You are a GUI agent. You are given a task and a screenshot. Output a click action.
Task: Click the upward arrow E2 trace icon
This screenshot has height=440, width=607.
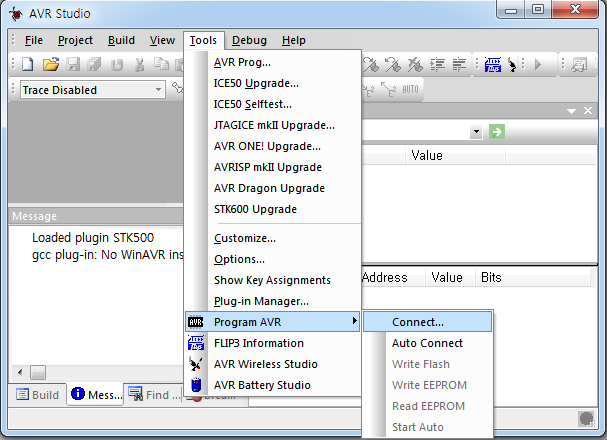388,89
